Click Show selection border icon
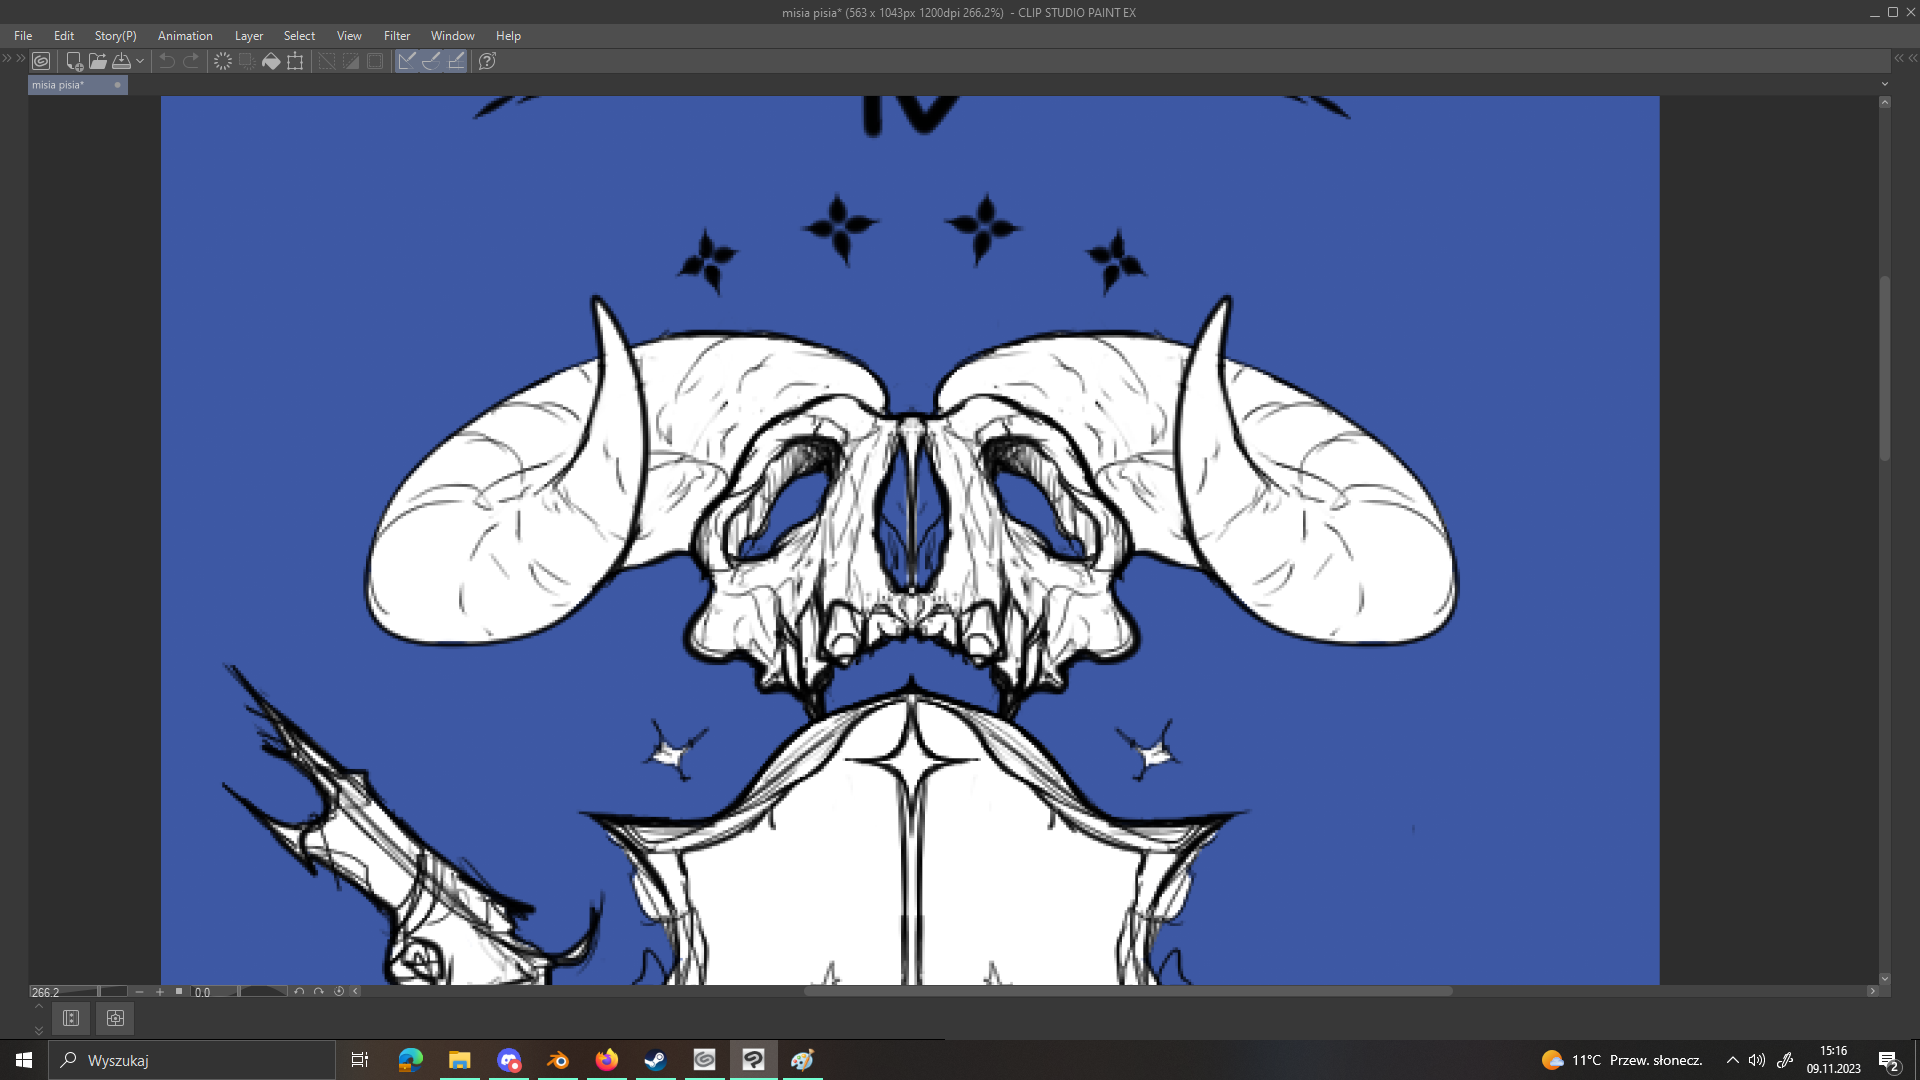Viewport: 1920px width, 1080px height. click(375, 61)
